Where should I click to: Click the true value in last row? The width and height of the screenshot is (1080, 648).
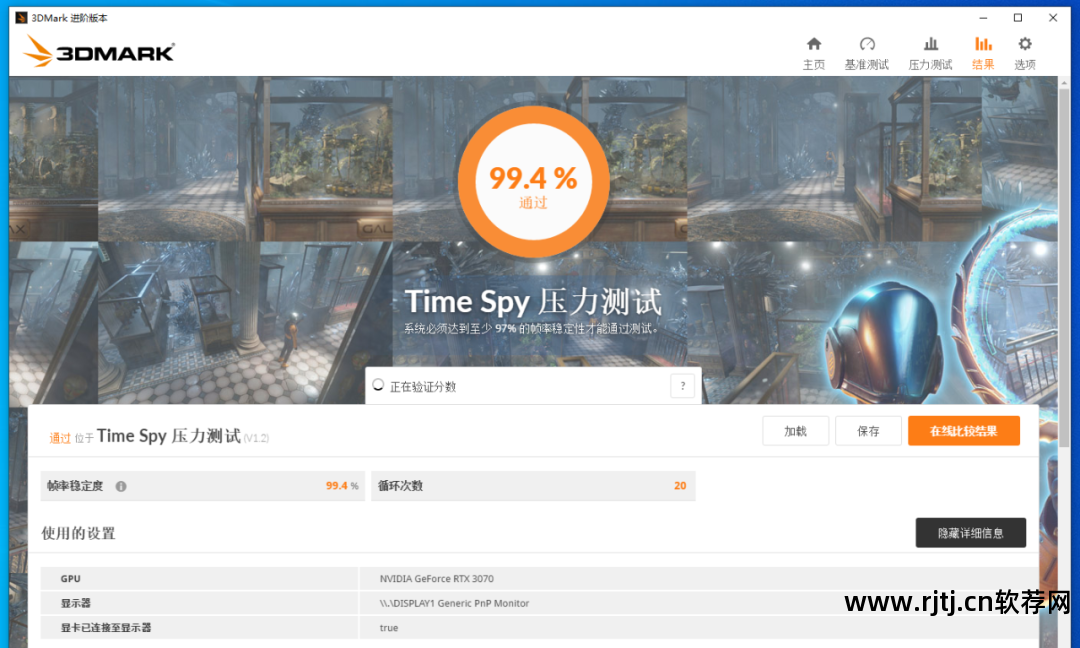click(388, 628)
